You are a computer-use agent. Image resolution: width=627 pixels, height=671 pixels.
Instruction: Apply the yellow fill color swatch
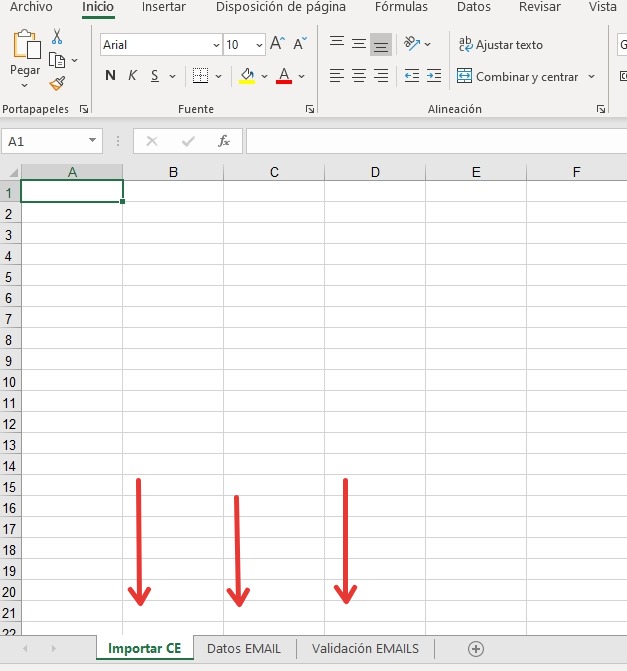(247, 76)
